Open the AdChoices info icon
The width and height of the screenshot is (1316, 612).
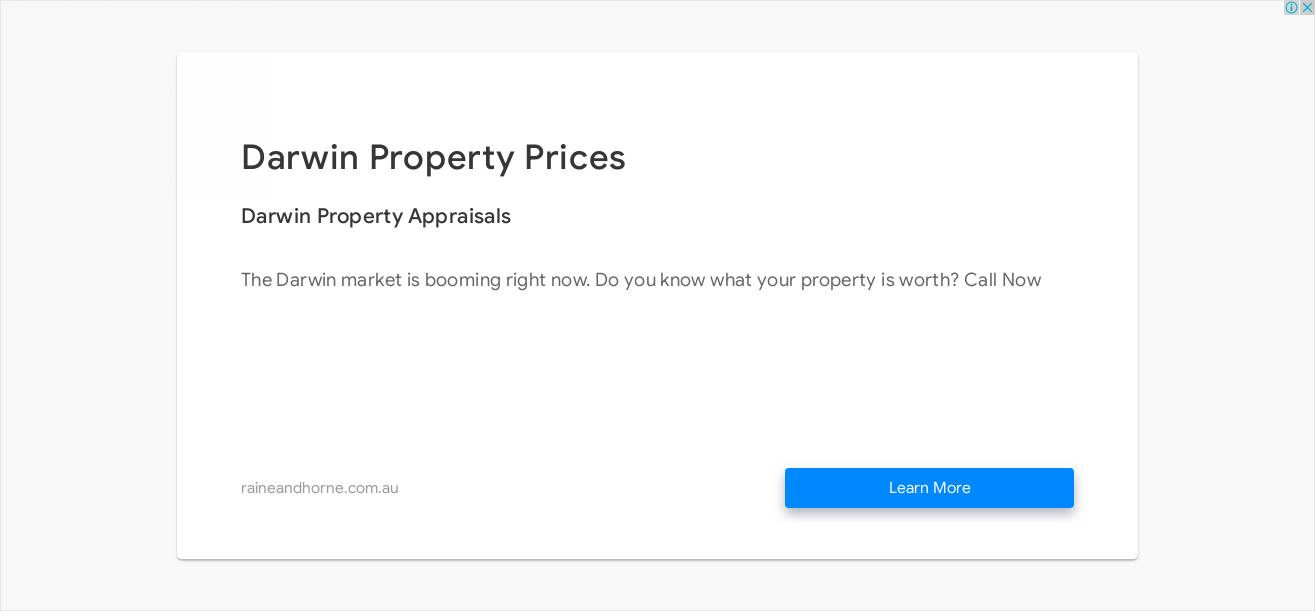(1291, 8)
